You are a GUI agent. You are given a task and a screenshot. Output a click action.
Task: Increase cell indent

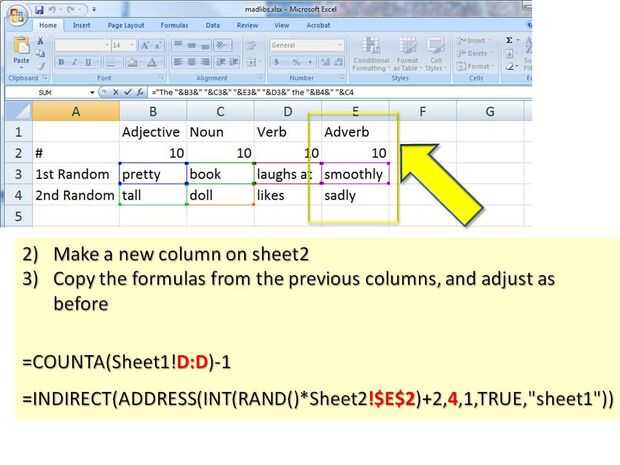click(234, 62)
